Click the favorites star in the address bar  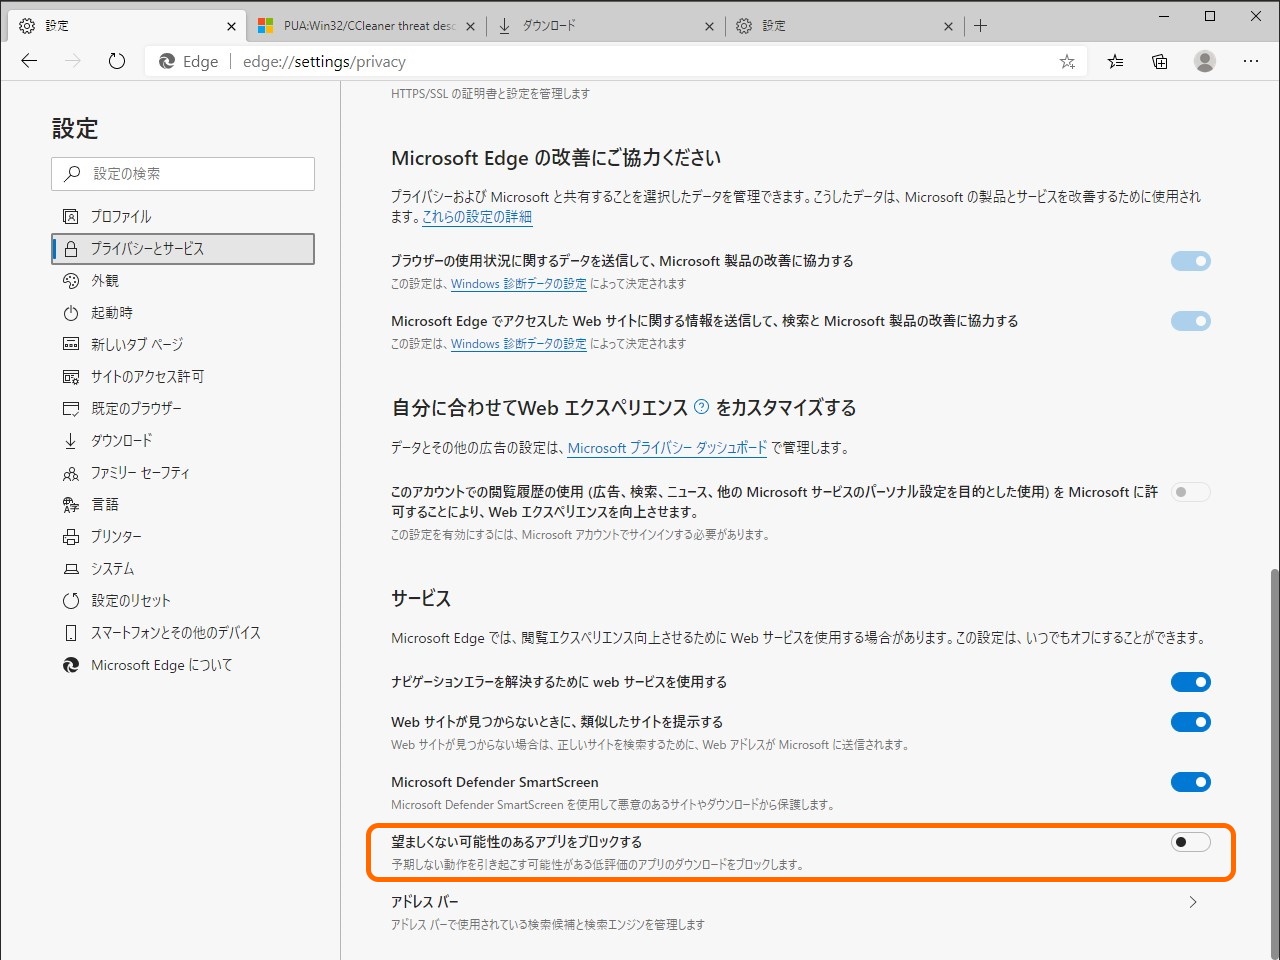(x=1066, y=61)
